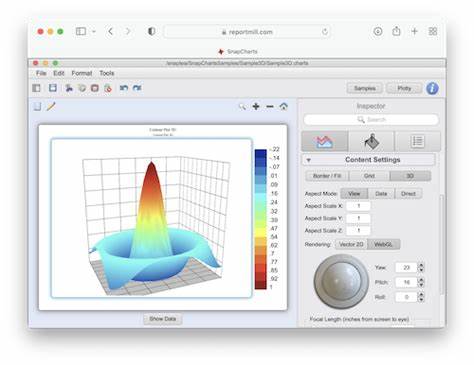474x365 pixels.
Task: Select the page view icon above chart
Action: tap(38, 107)
